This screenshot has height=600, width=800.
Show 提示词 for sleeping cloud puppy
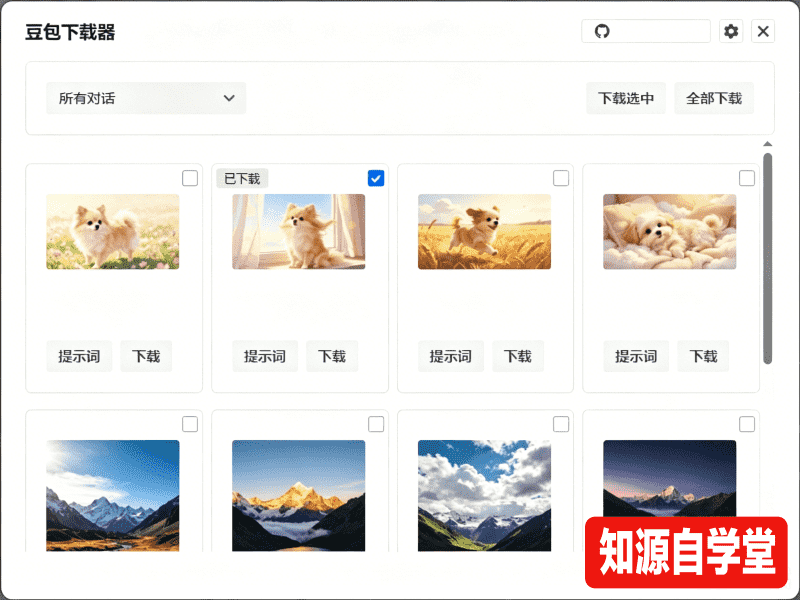(x=636, y=356)
